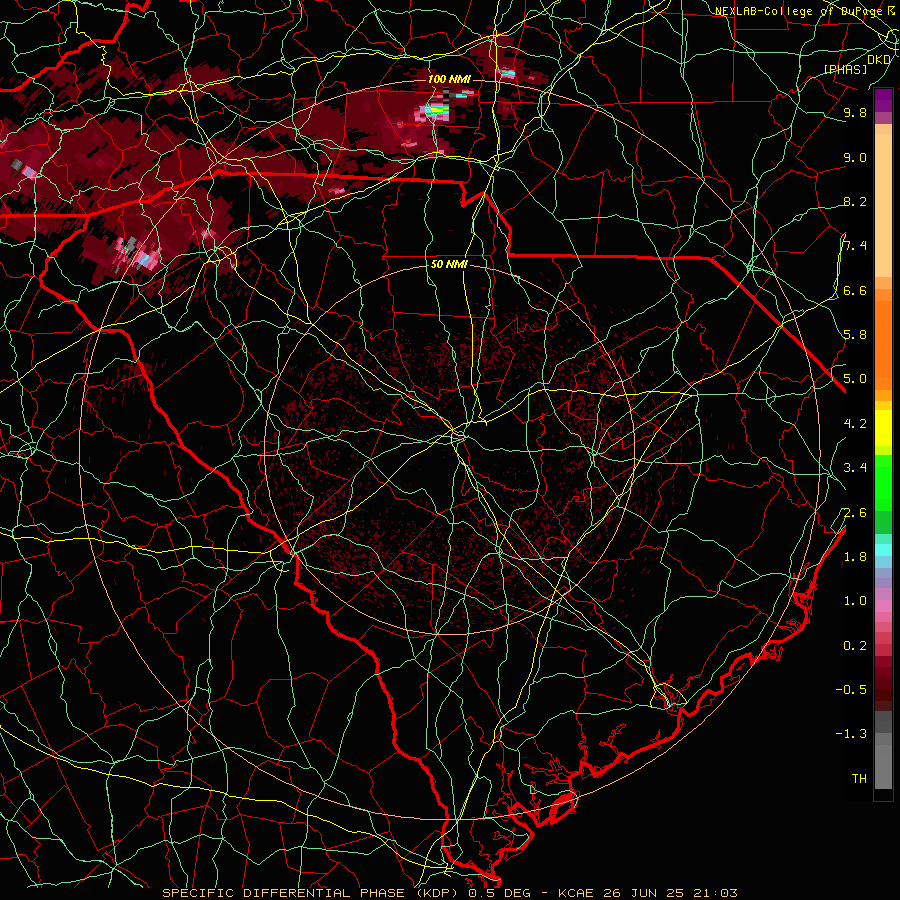Click the green-yellow KDP core below 100 NMI

439,109
